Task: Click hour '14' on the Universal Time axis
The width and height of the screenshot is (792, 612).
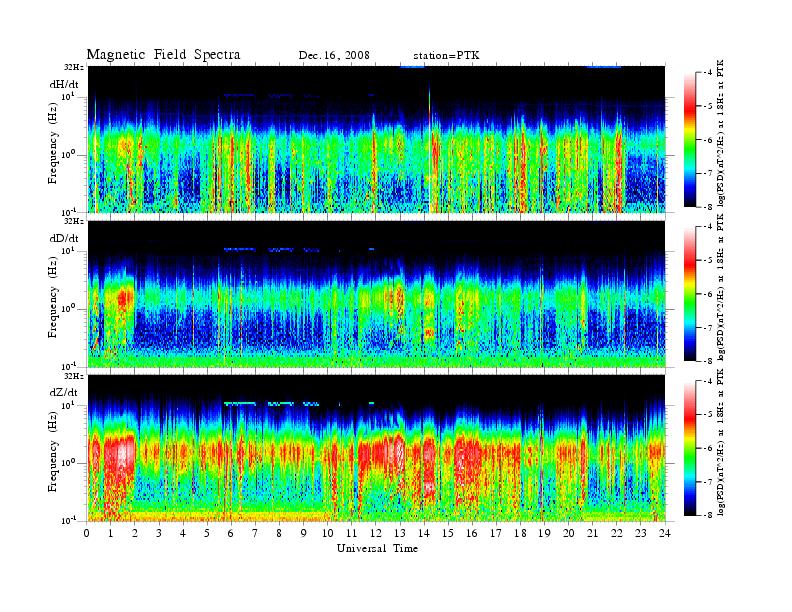Action: tap(424, 534)
